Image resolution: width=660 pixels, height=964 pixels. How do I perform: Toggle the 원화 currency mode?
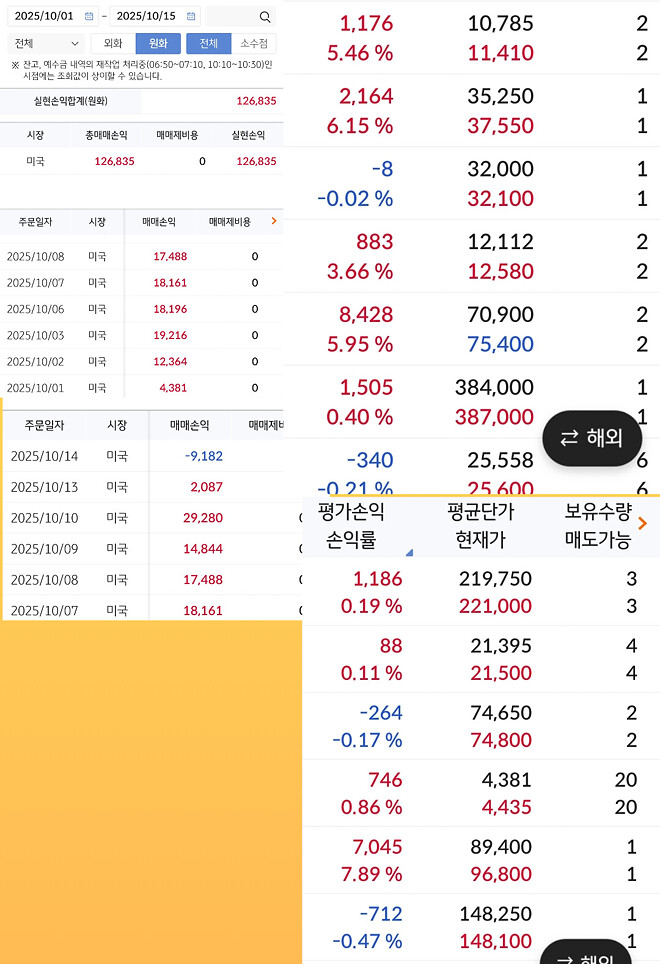[x=157, y=44]
